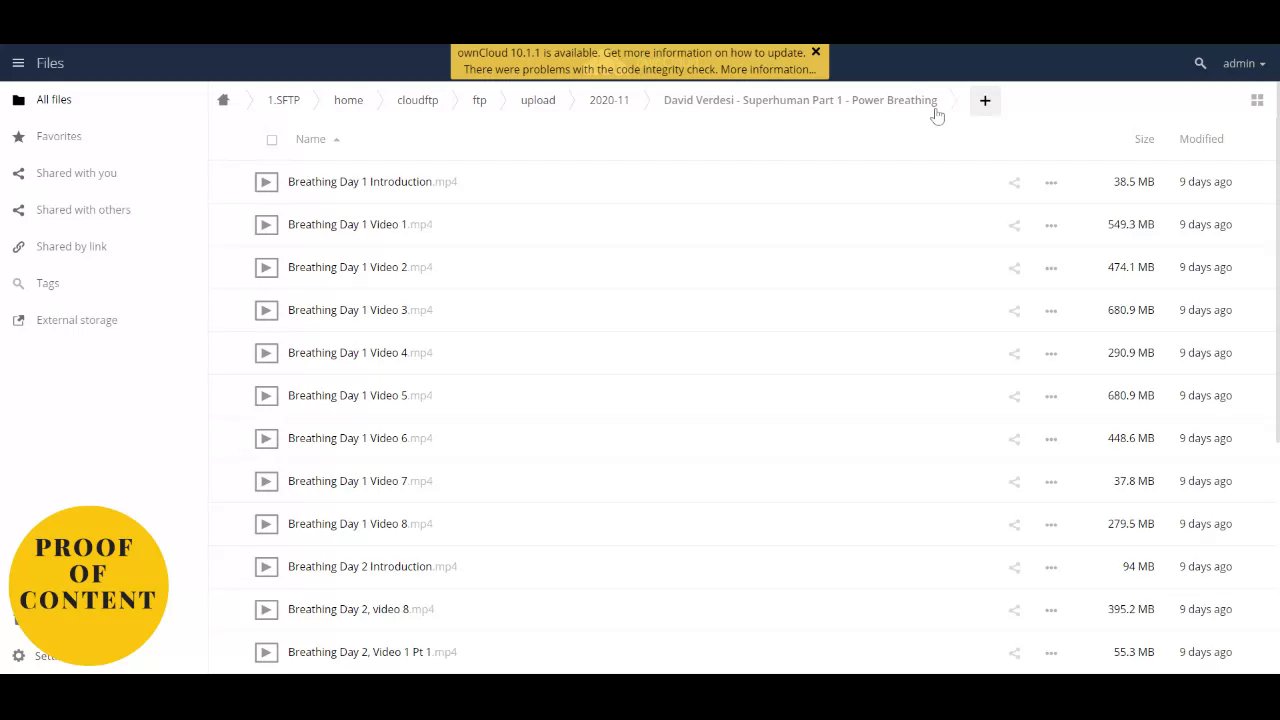Share Breathing Day 1 Video 1
This screenshot has width=1280, height=720.
coord(1014,225)
